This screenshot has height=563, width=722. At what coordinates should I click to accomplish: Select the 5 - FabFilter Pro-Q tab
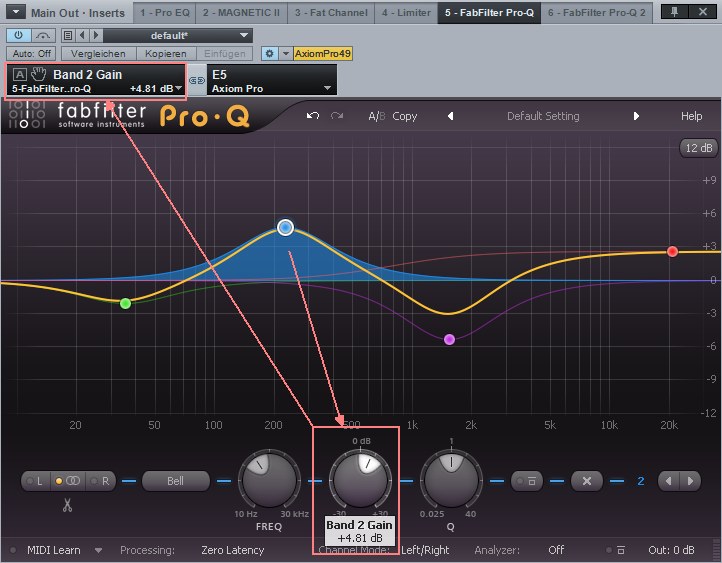[489, 12]
